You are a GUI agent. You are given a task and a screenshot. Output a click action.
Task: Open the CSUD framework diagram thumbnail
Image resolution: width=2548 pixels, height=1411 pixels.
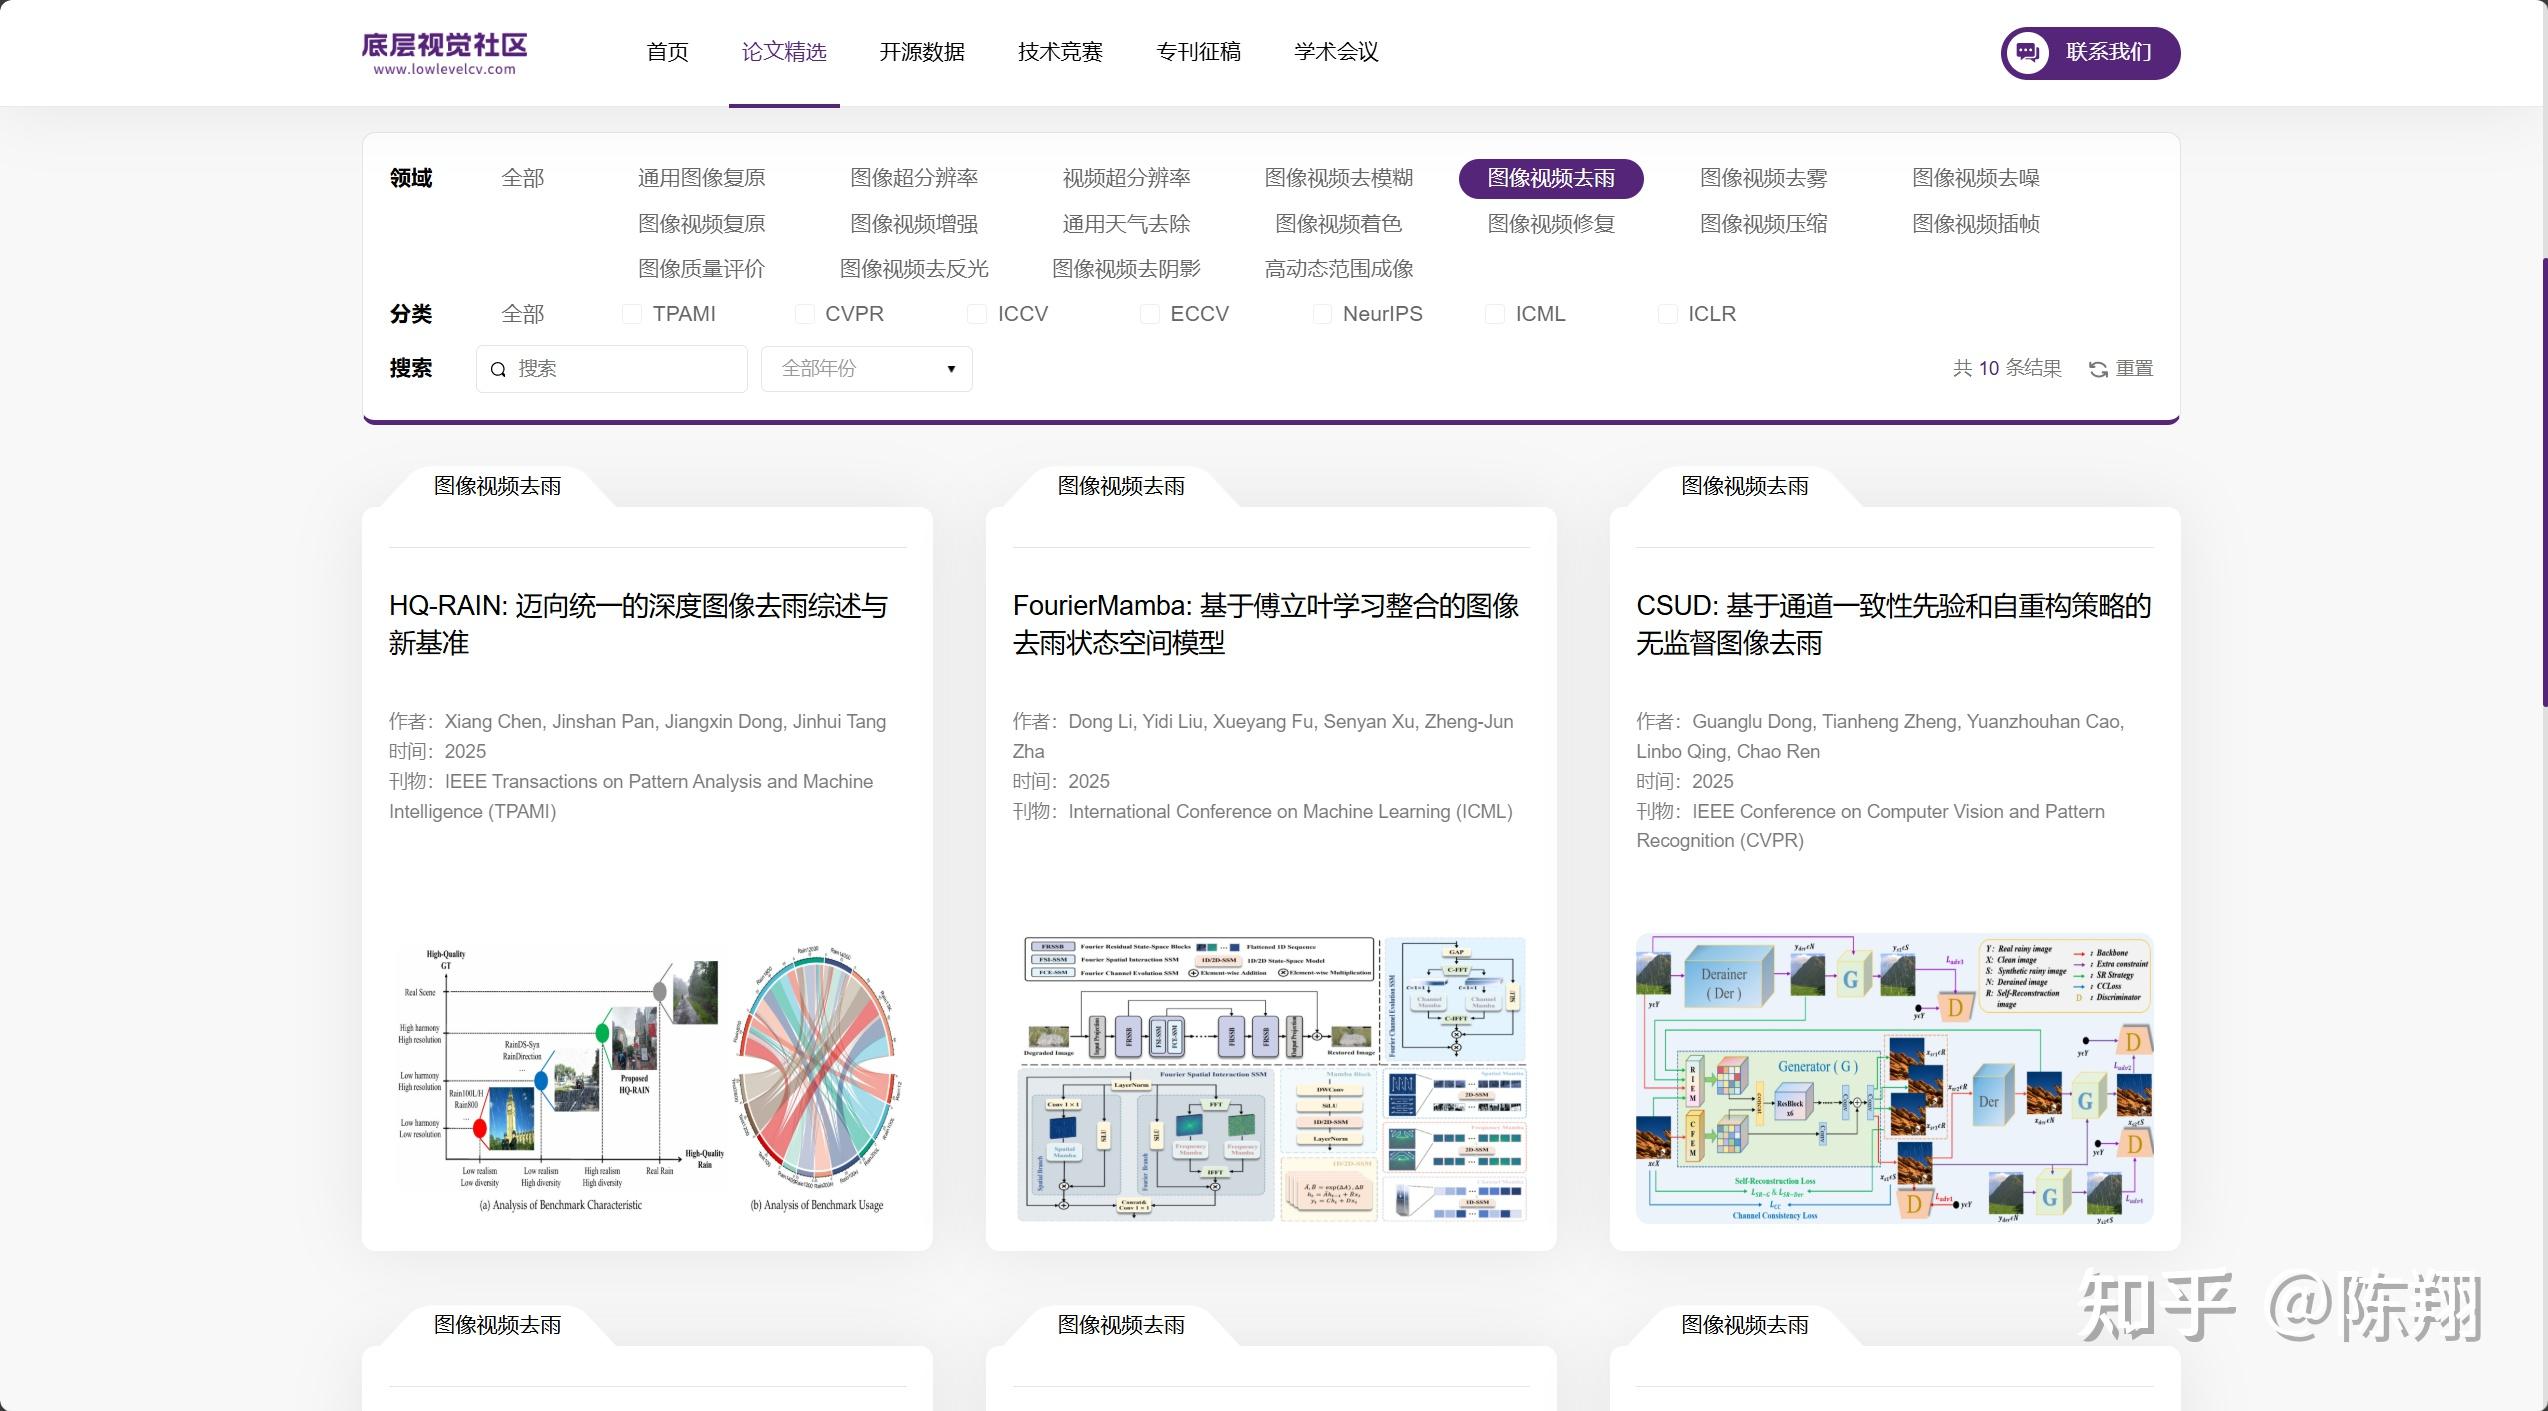click(1894, 1078)
